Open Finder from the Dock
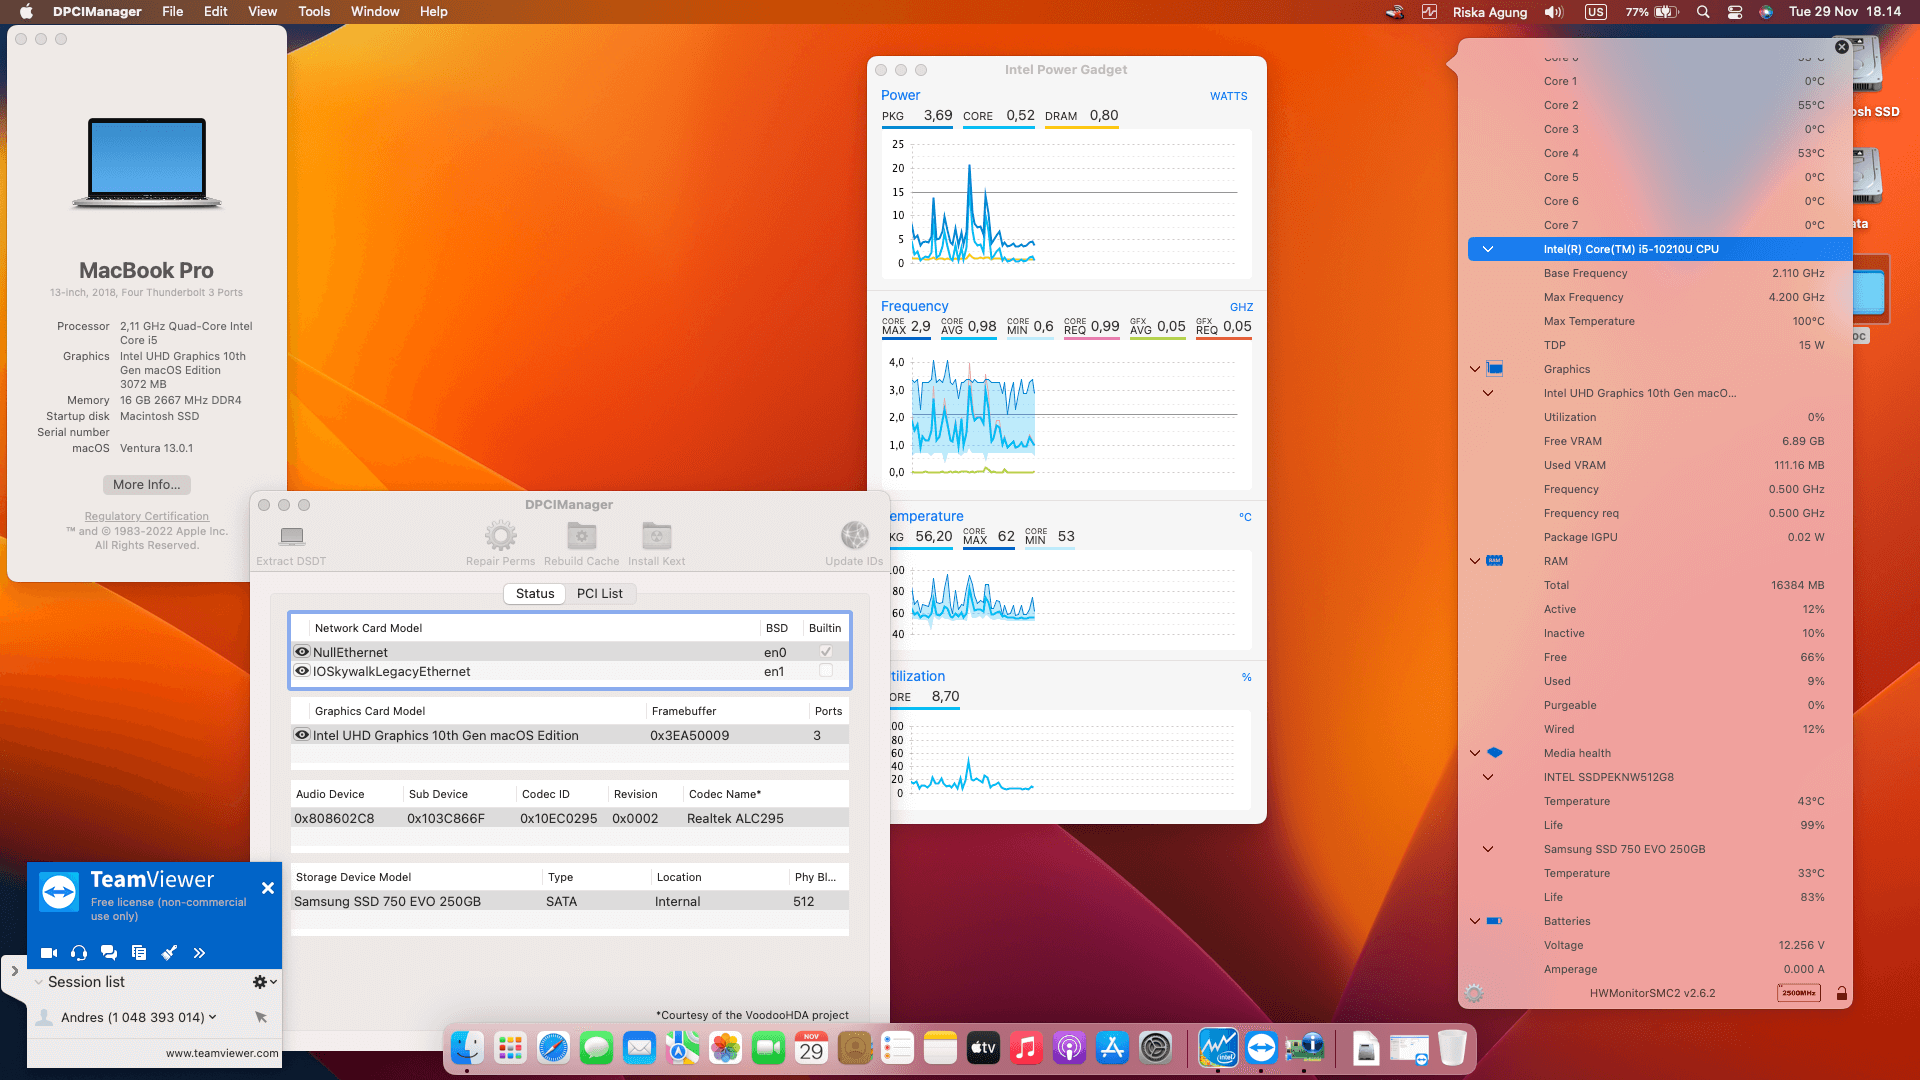This screenshot has height=1080, width=1920. [467, 1048]
